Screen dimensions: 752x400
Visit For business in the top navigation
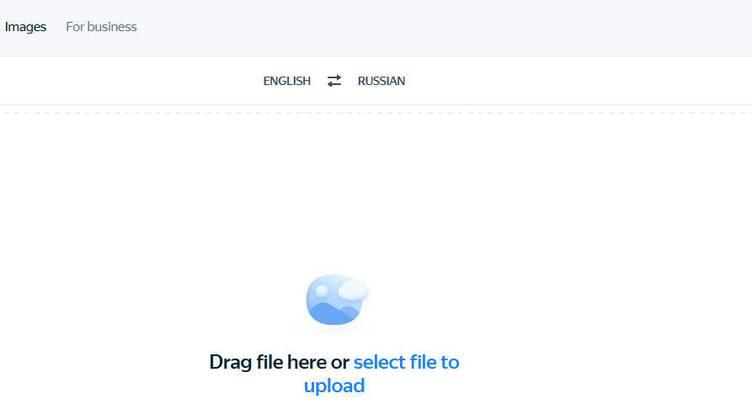pos(101,27)
